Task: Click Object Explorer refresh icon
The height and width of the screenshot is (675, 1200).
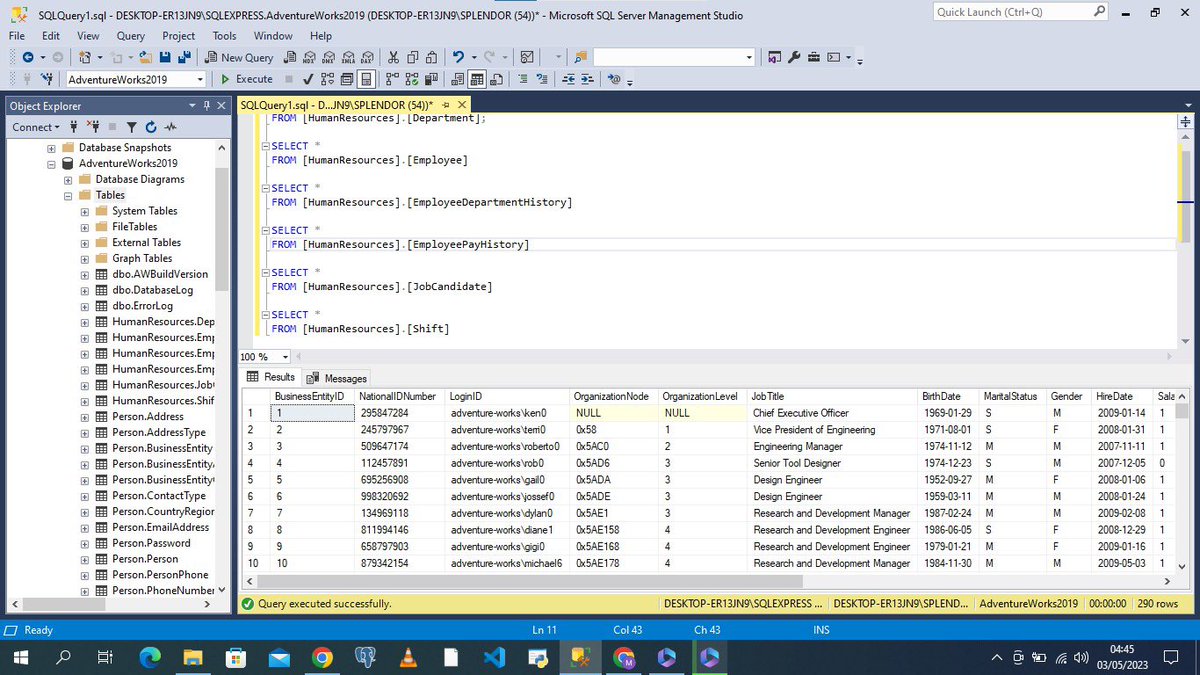Action: (x=150, y=127)
